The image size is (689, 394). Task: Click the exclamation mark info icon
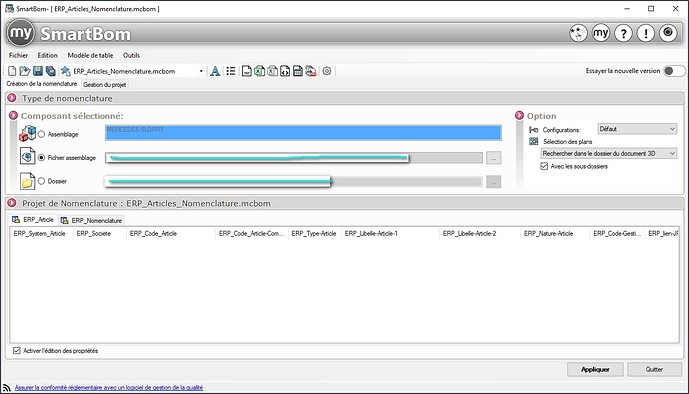[645, 33]
